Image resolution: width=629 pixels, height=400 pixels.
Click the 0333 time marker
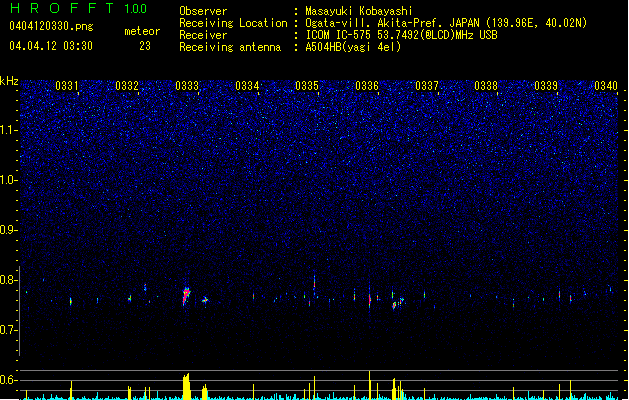pyautogui.click(x=187, y=85)
